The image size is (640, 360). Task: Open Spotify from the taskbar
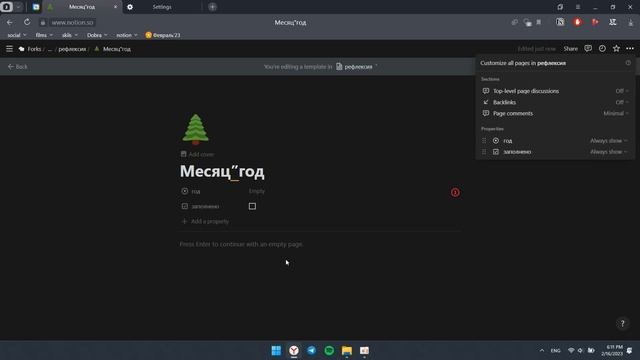[x=329, y=350]
